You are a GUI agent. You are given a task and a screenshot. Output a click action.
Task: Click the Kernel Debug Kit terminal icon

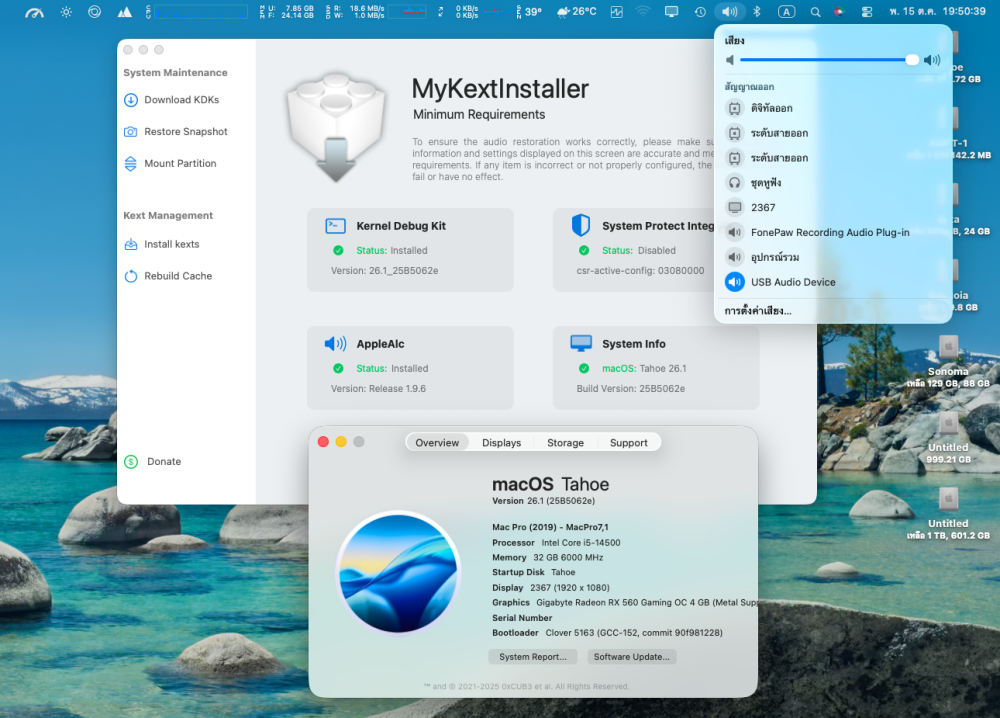tap(335, 226)
